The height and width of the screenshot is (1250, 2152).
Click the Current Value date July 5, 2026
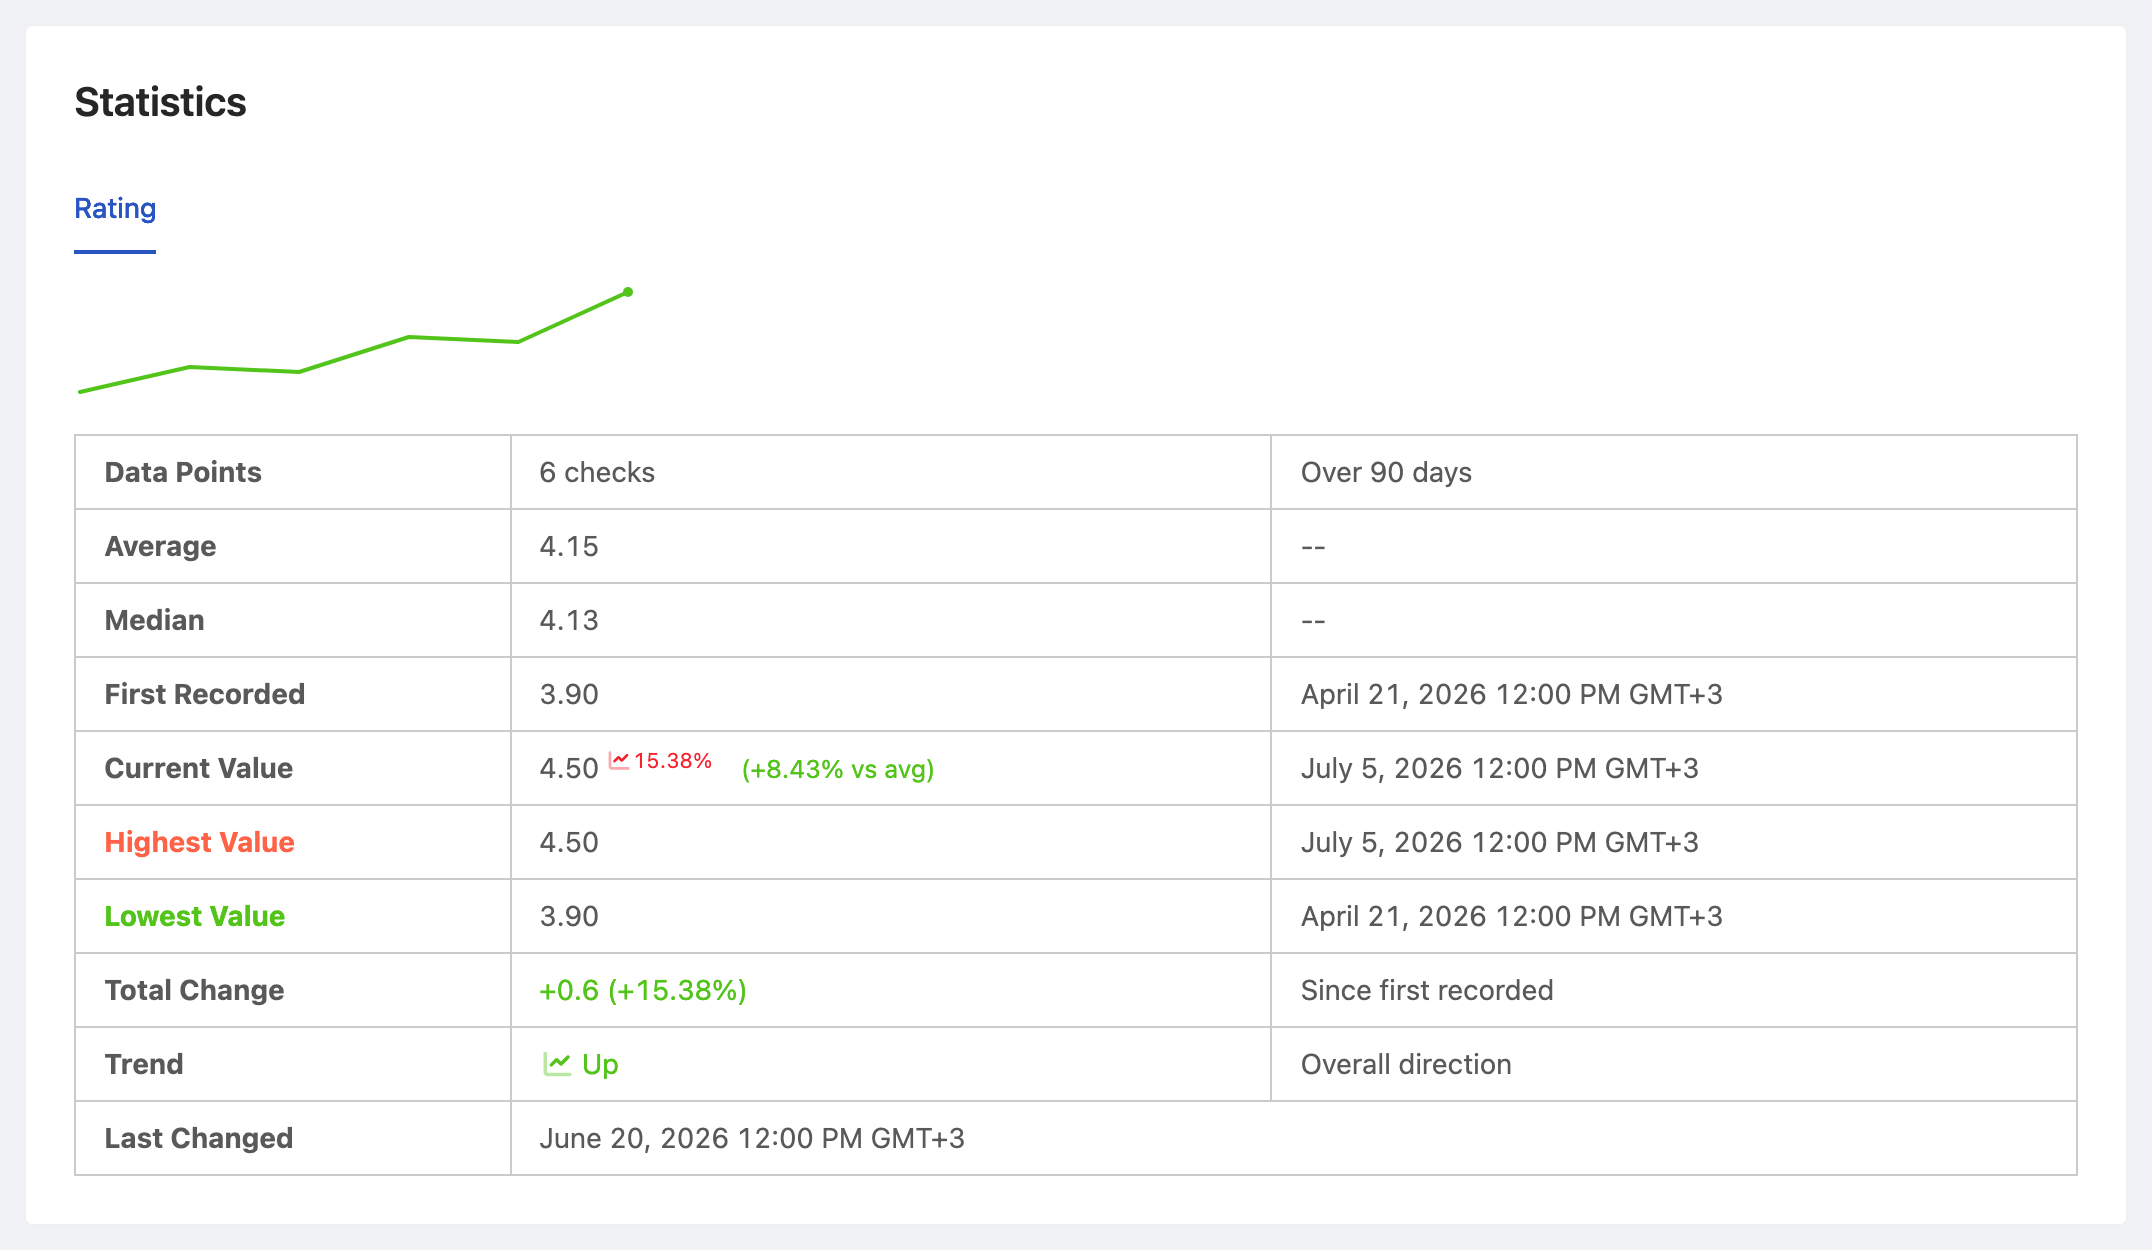coord(1500,768)
